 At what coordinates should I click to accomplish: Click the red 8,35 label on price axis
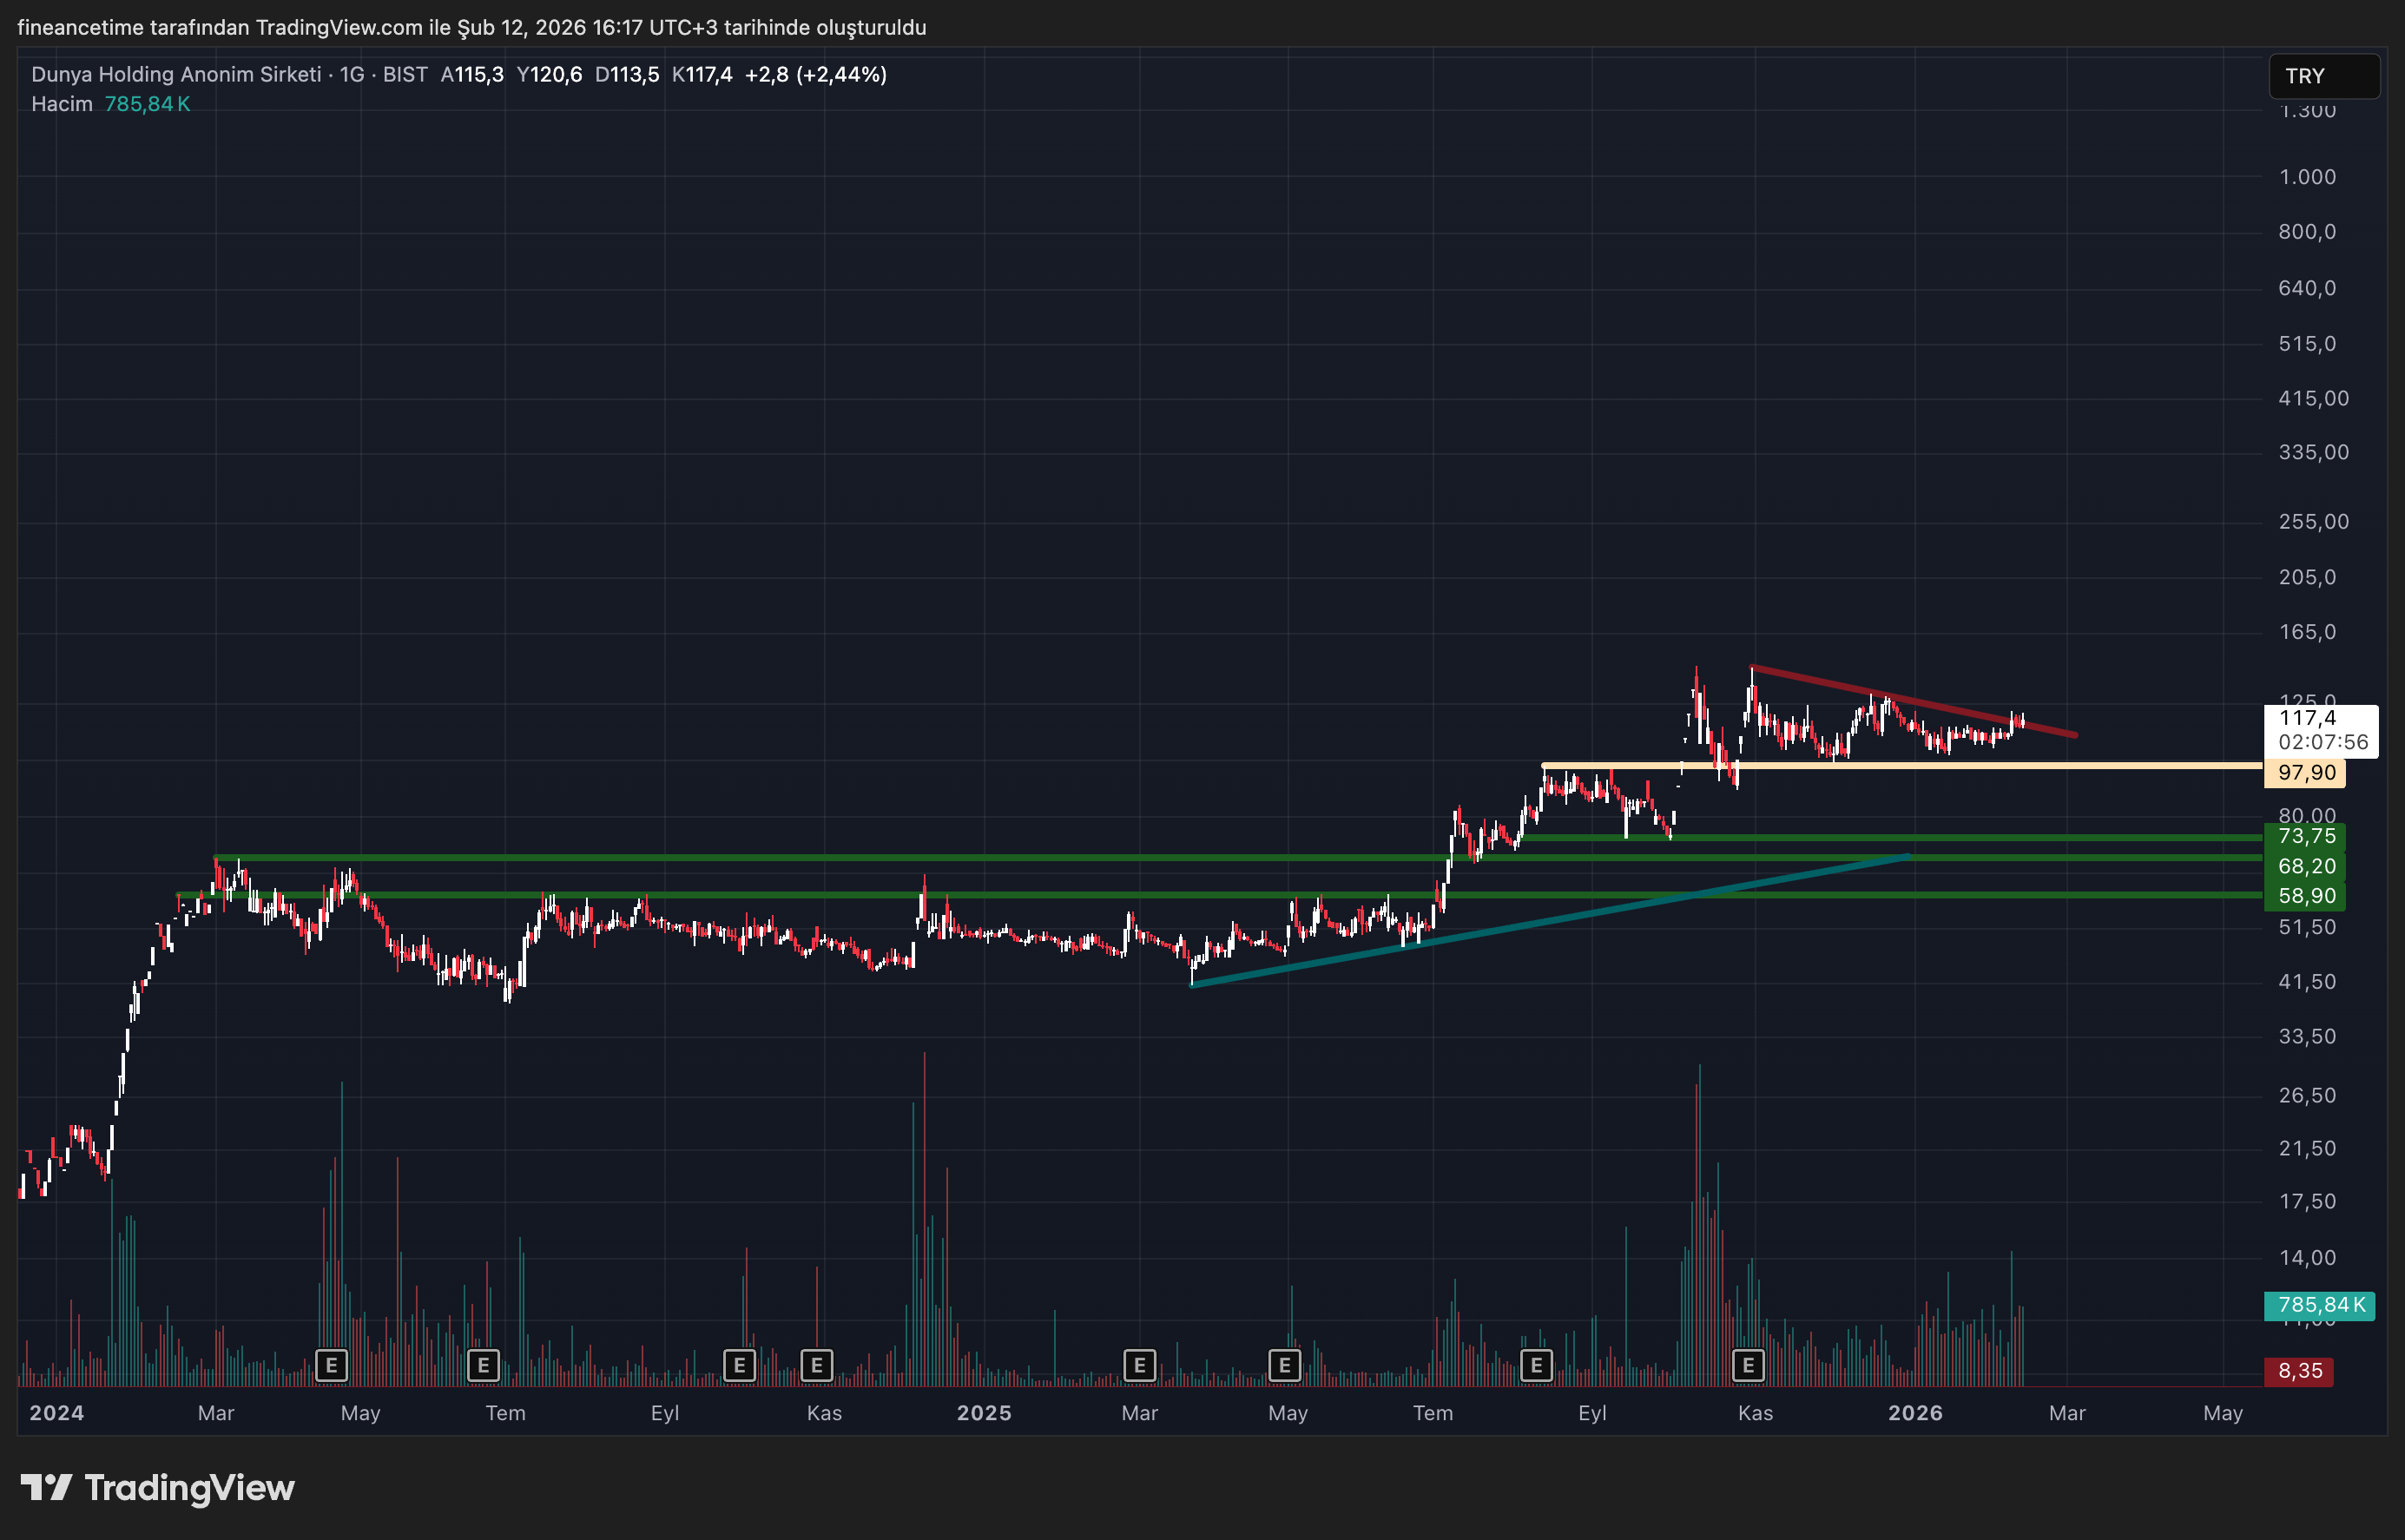click(2299, 1371)
